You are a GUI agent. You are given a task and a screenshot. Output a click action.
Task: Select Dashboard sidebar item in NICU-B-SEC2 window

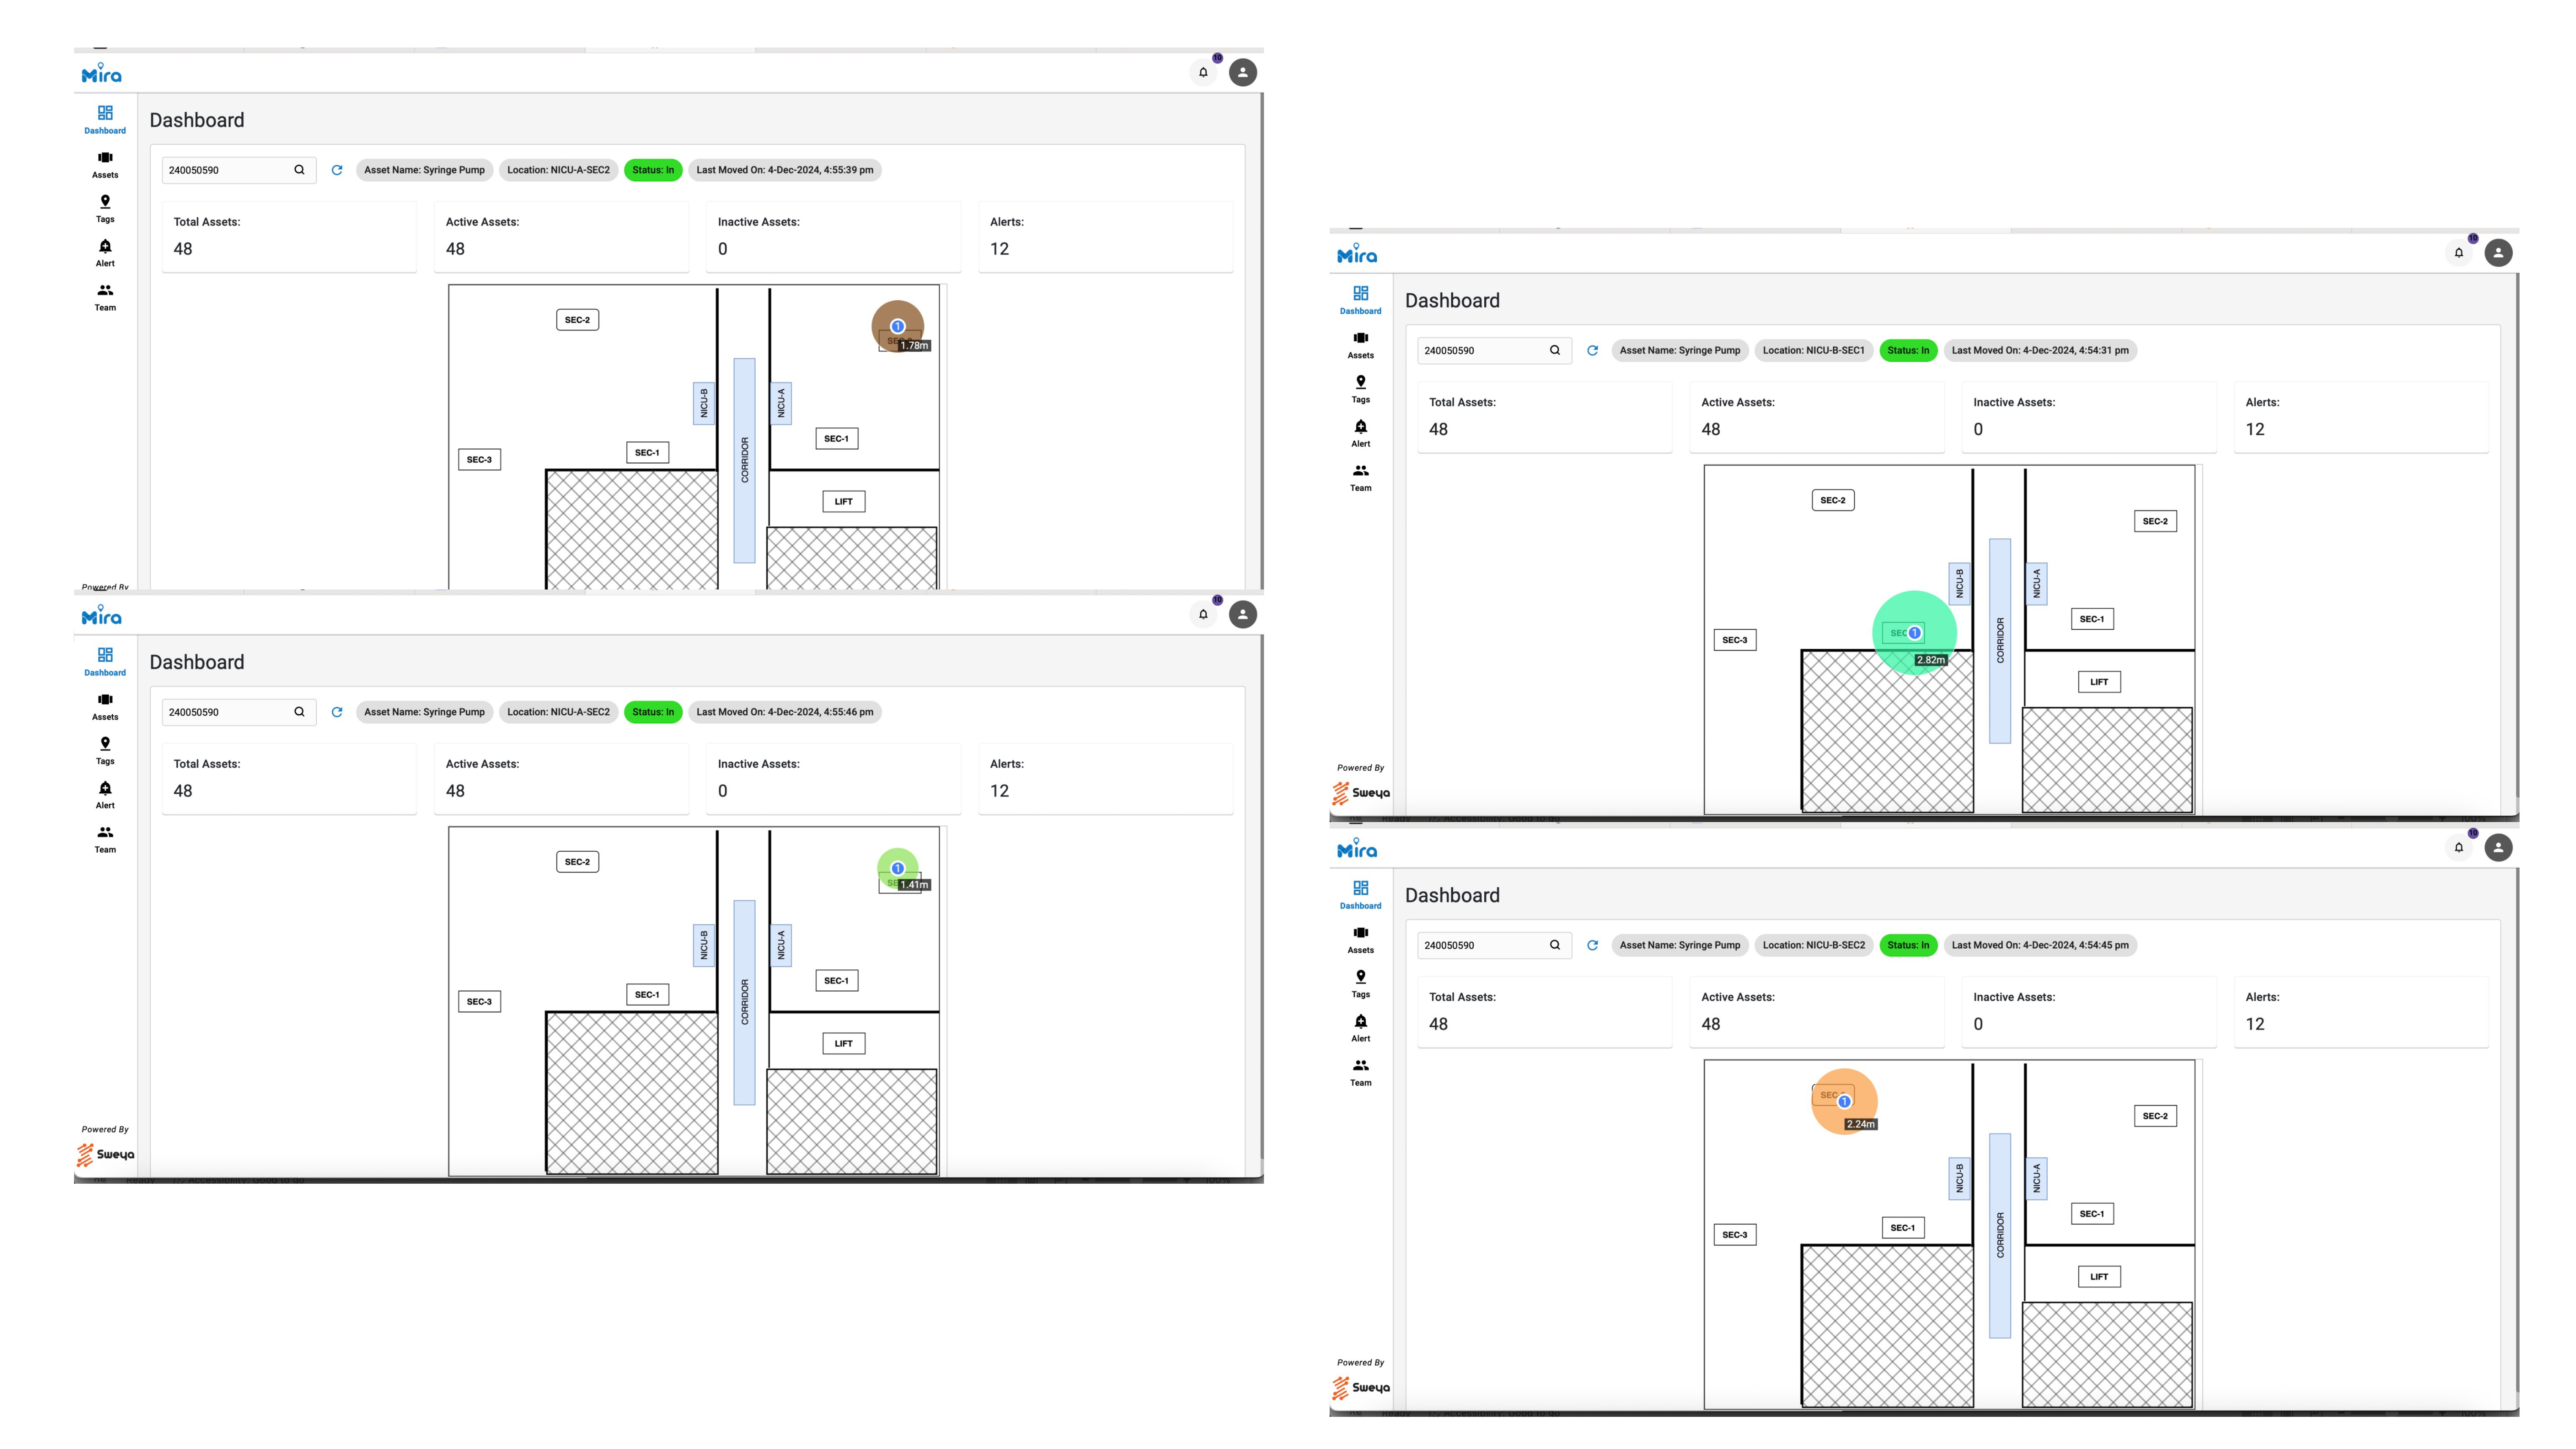(1361, 895)
